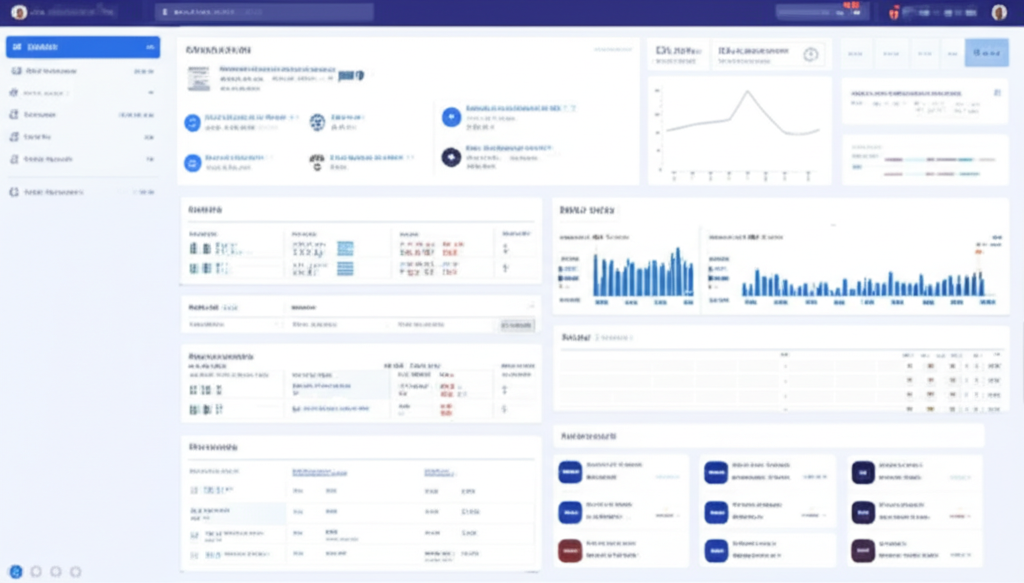The image size is (1024, 583).
Task: Click the gray button ending the filter row
Action: point(517,325)
